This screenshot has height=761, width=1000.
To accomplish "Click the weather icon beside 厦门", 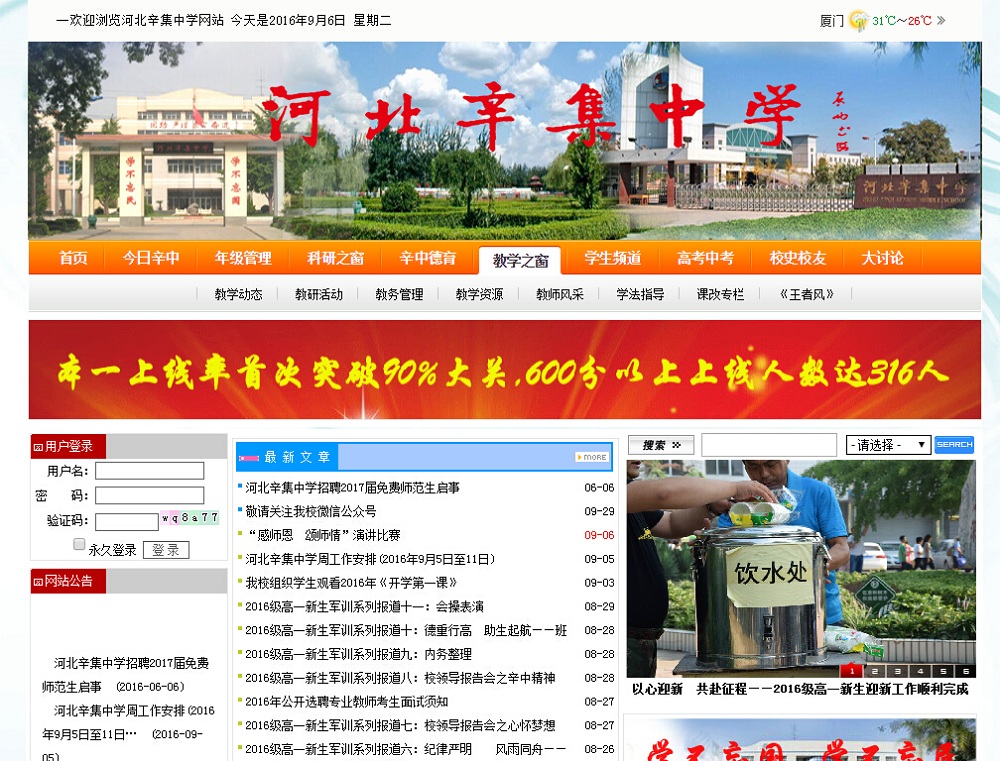I will click(858, 20).
